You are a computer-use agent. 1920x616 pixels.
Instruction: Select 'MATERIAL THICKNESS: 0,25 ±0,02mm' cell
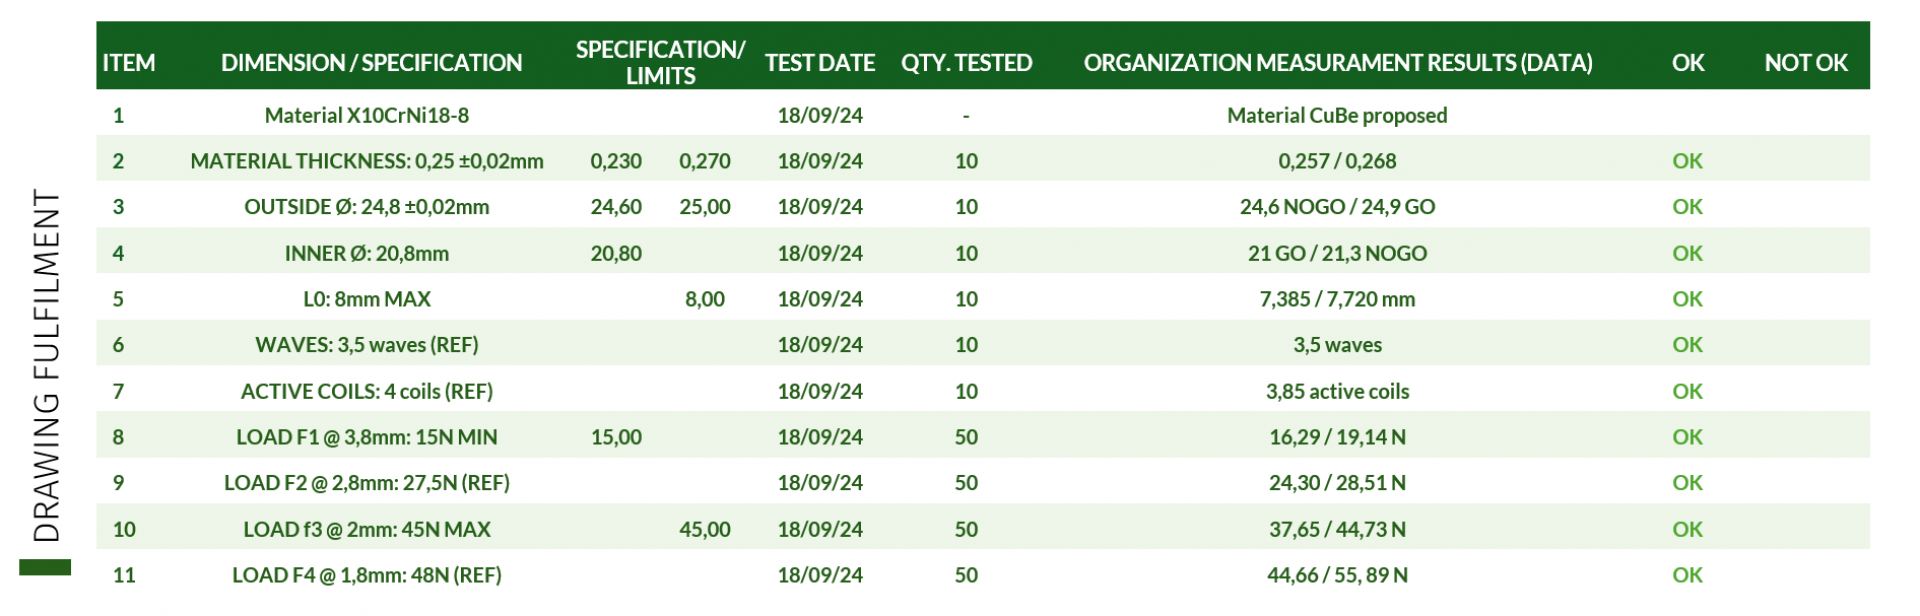tap(367, 161)
